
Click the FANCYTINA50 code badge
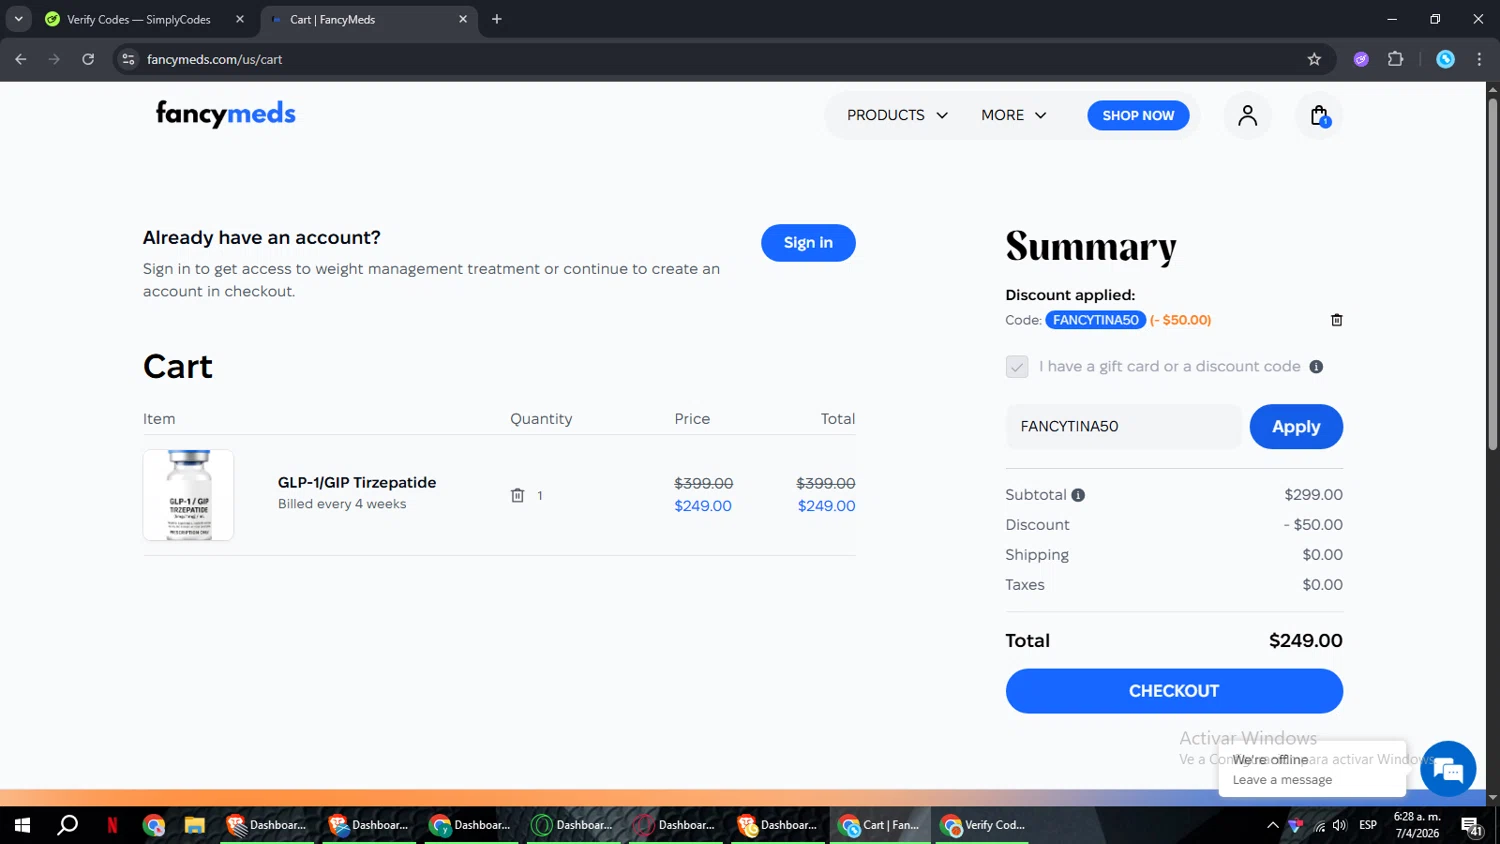tap(1096, 320)
